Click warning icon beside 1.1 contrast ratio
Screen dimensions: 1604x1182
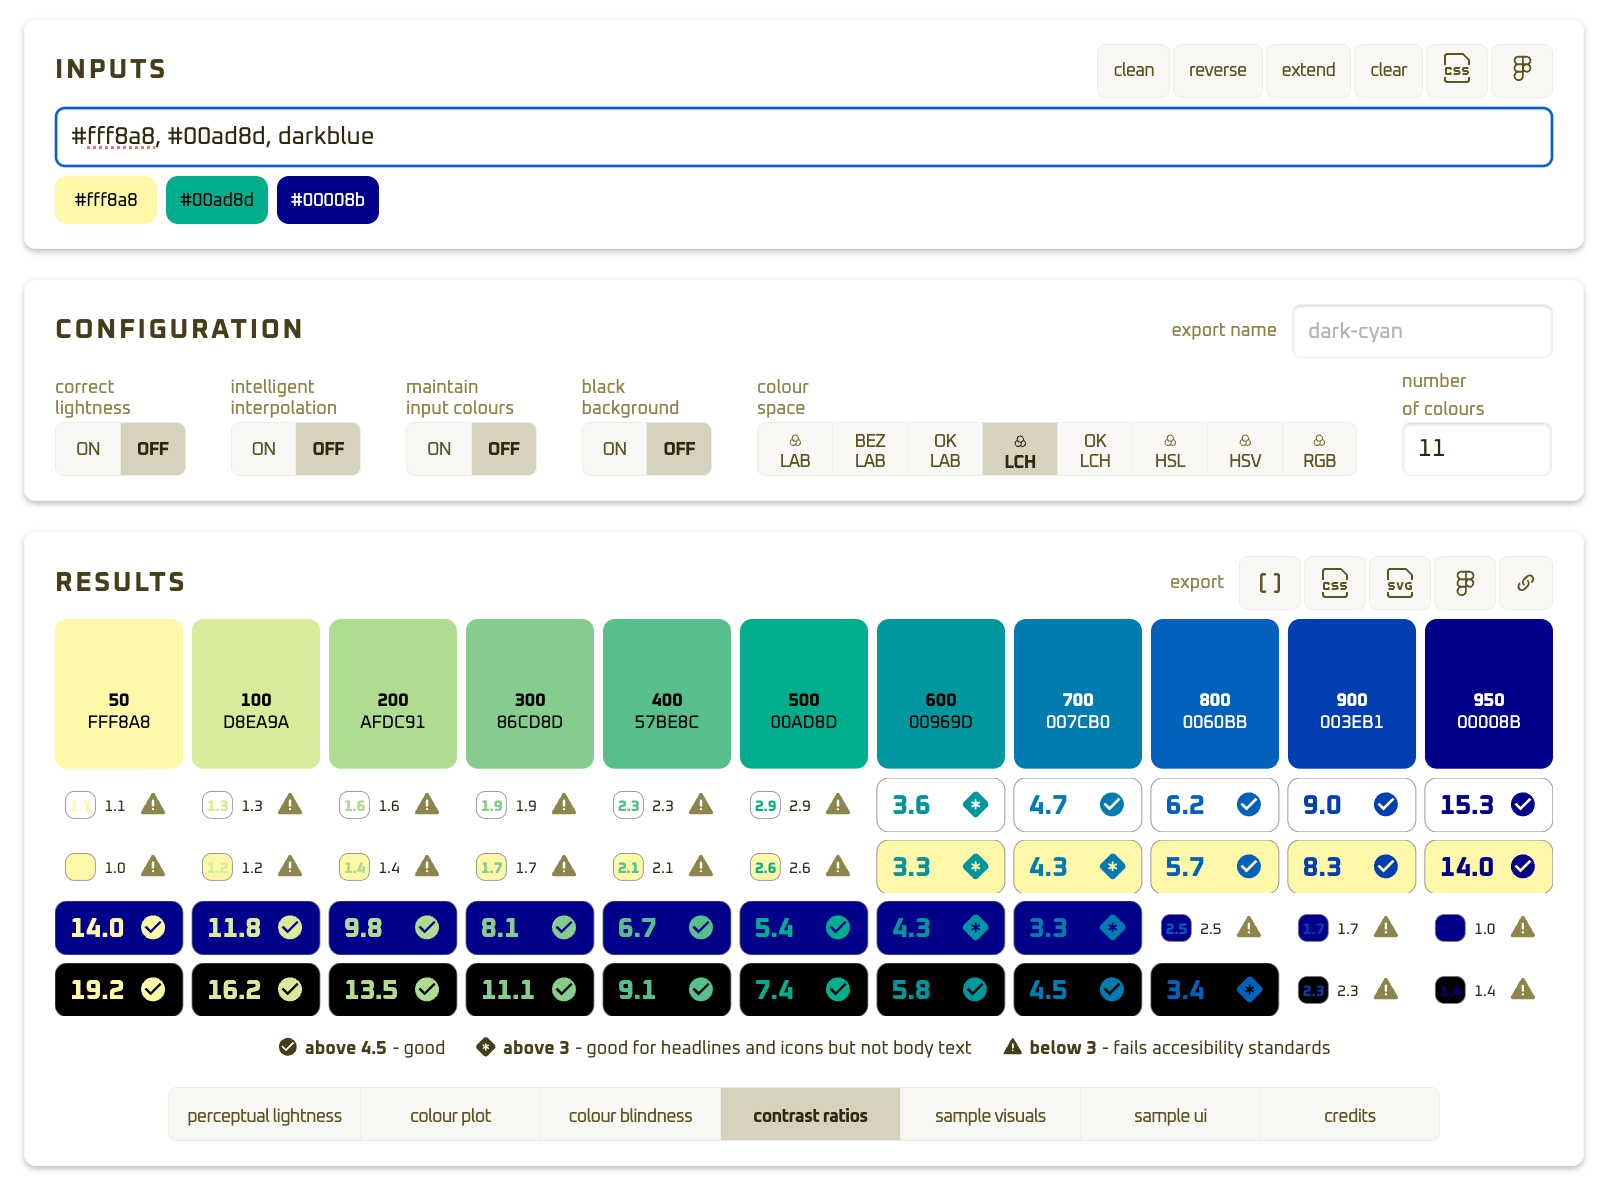click(x=153, y=805)
